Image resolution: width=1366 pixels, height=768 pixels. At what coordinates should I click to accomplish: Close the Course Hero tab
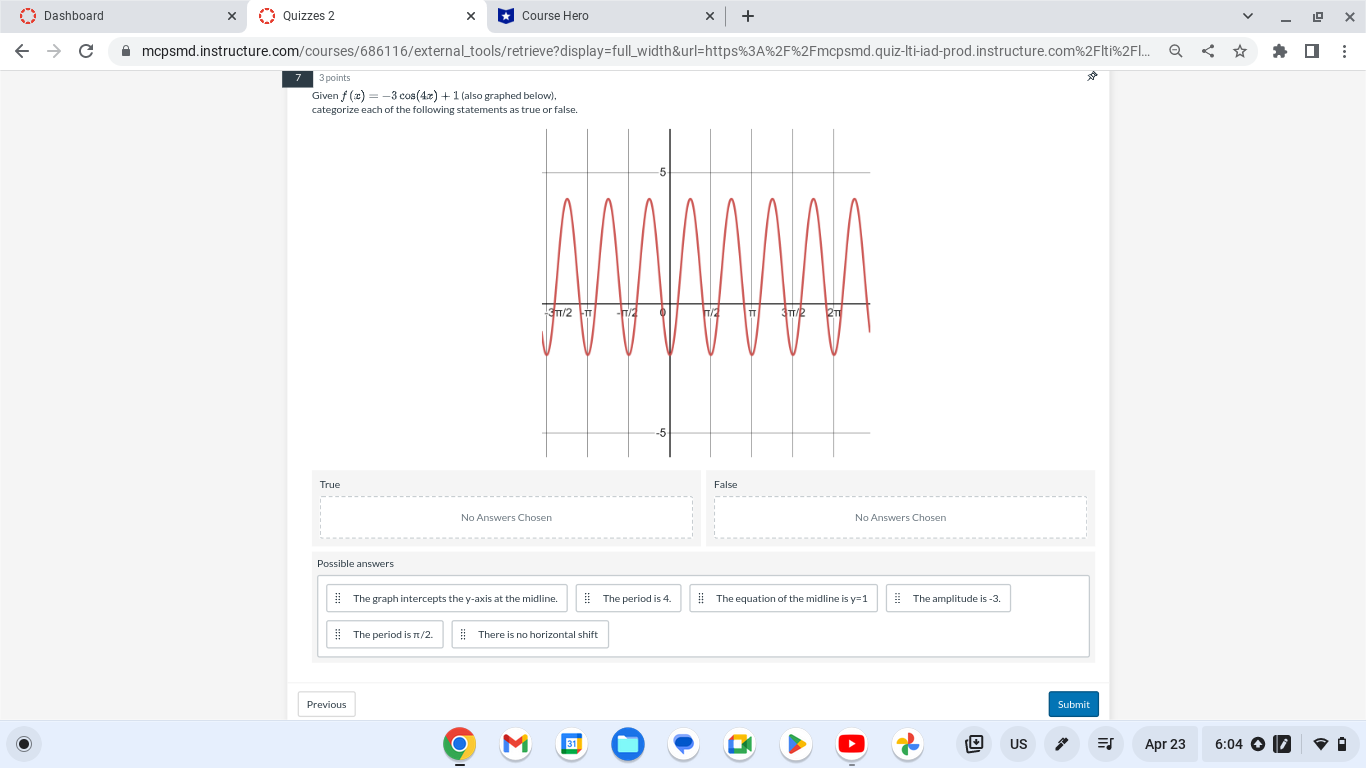point(710,16)
